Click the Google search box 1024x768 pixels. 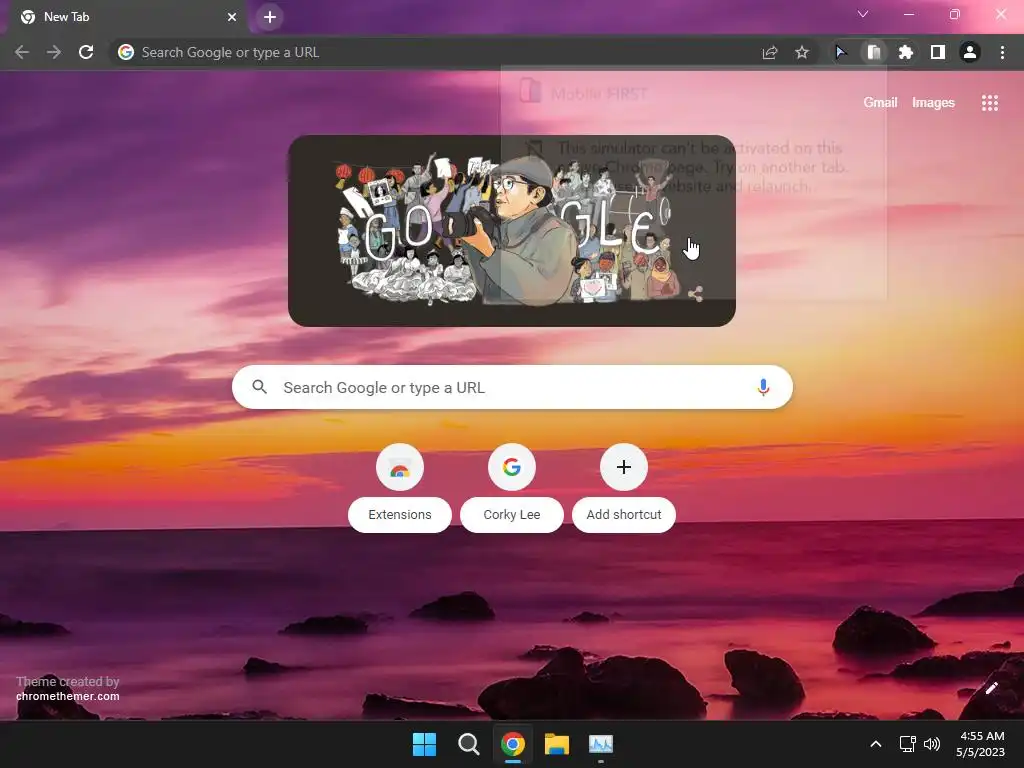click(512, 387)
